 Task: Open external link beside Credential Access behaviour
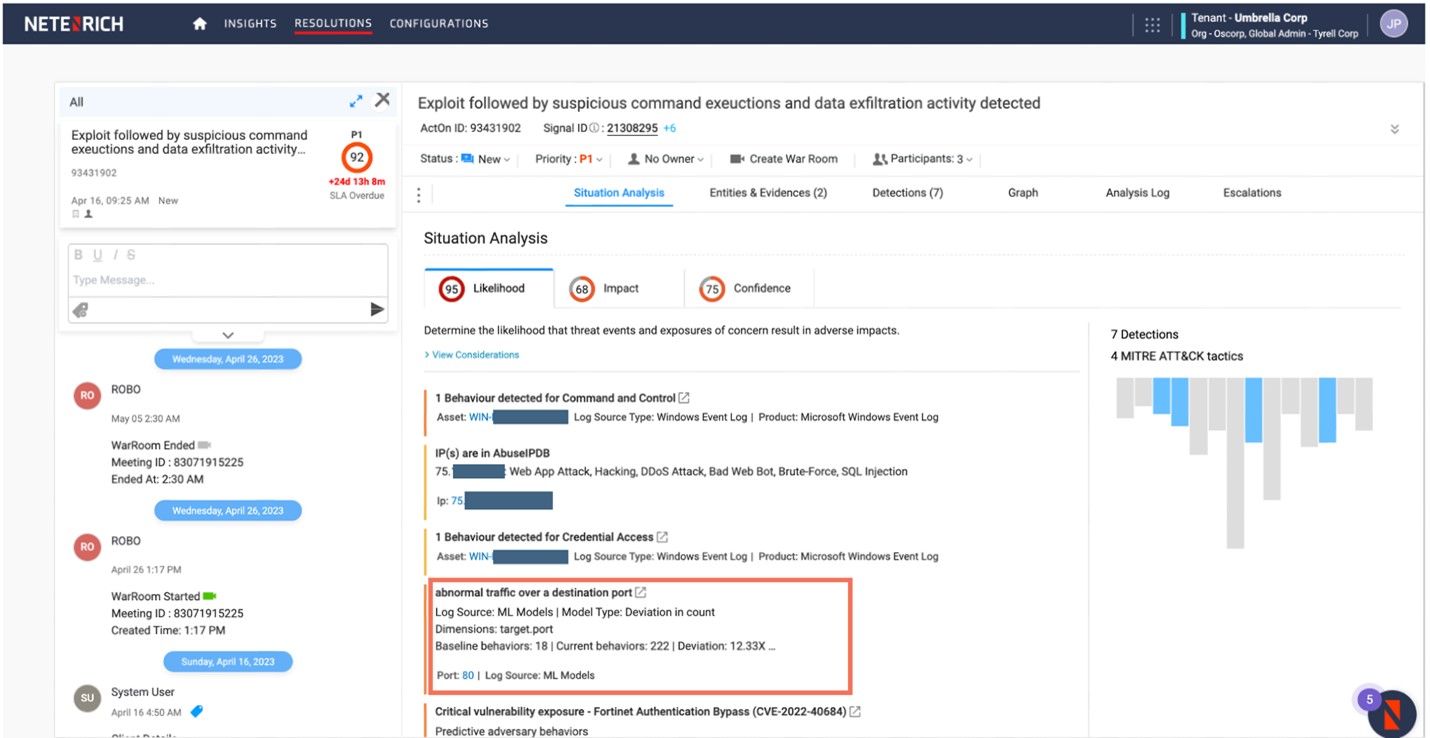click(x=662, y=537)
